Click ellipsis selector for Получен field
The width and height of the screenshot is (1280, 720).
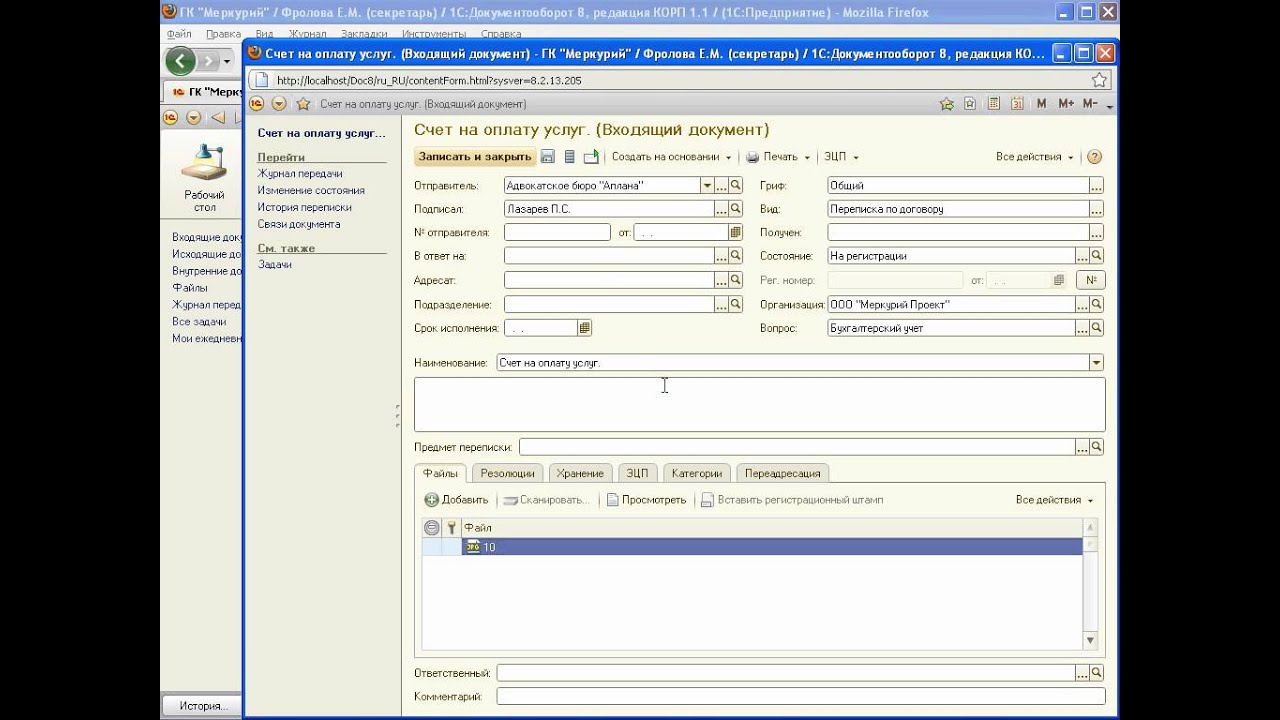pyautogui.click(x=1097, y=232)
